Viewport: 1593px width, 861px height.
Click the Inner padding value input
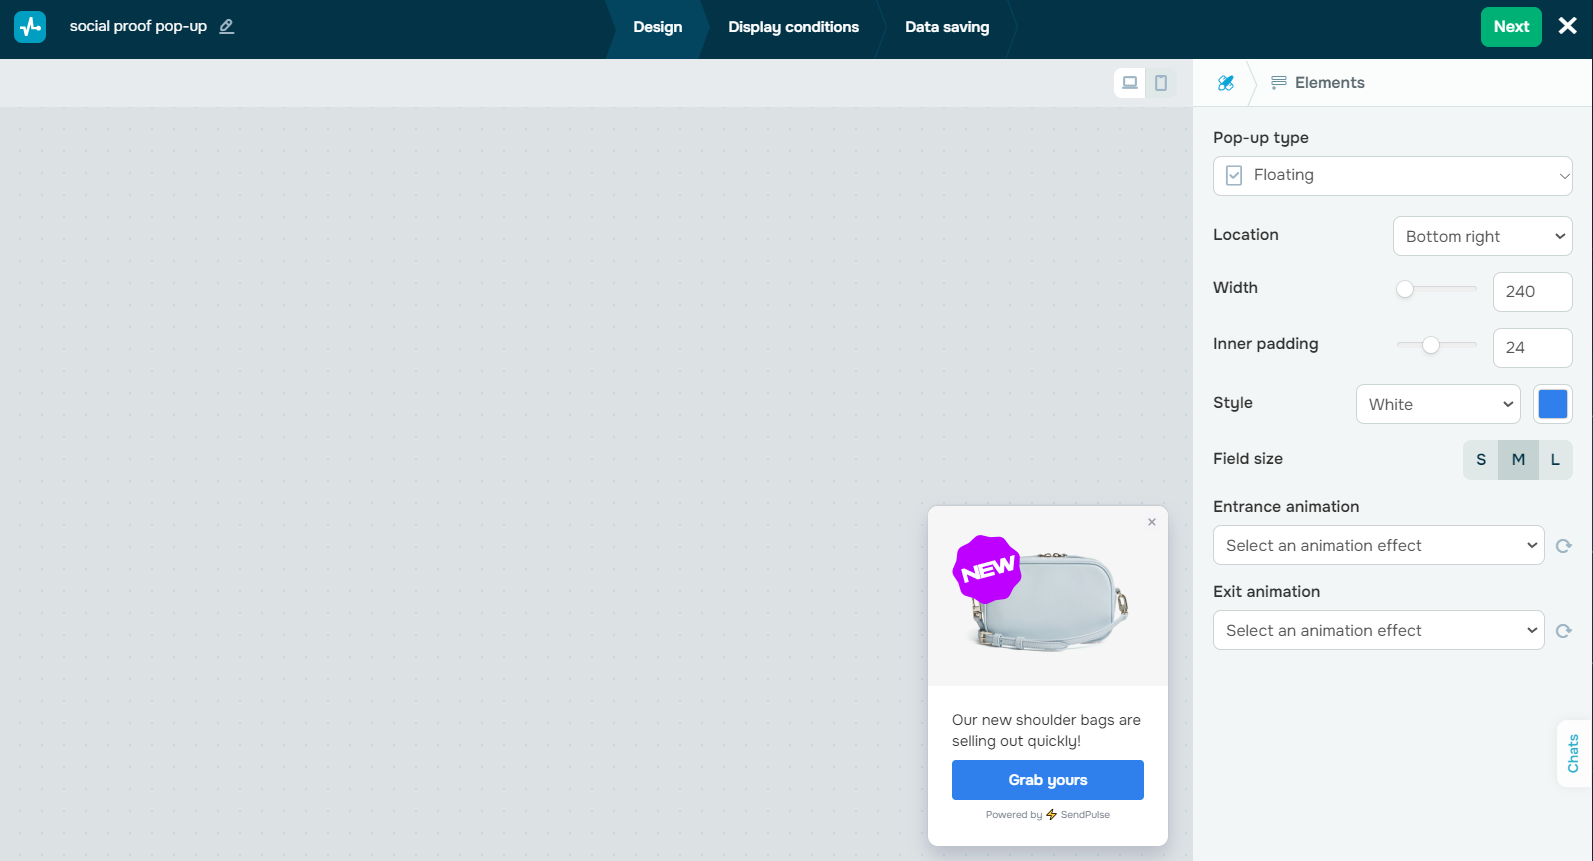pyautogui.click(x=1533, y=348)
